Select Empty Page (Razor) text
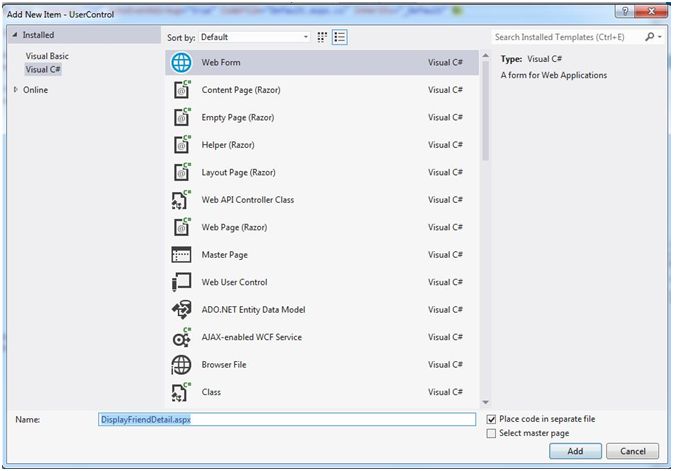This screenshot has height=471, width=673. tap(238, 117)
